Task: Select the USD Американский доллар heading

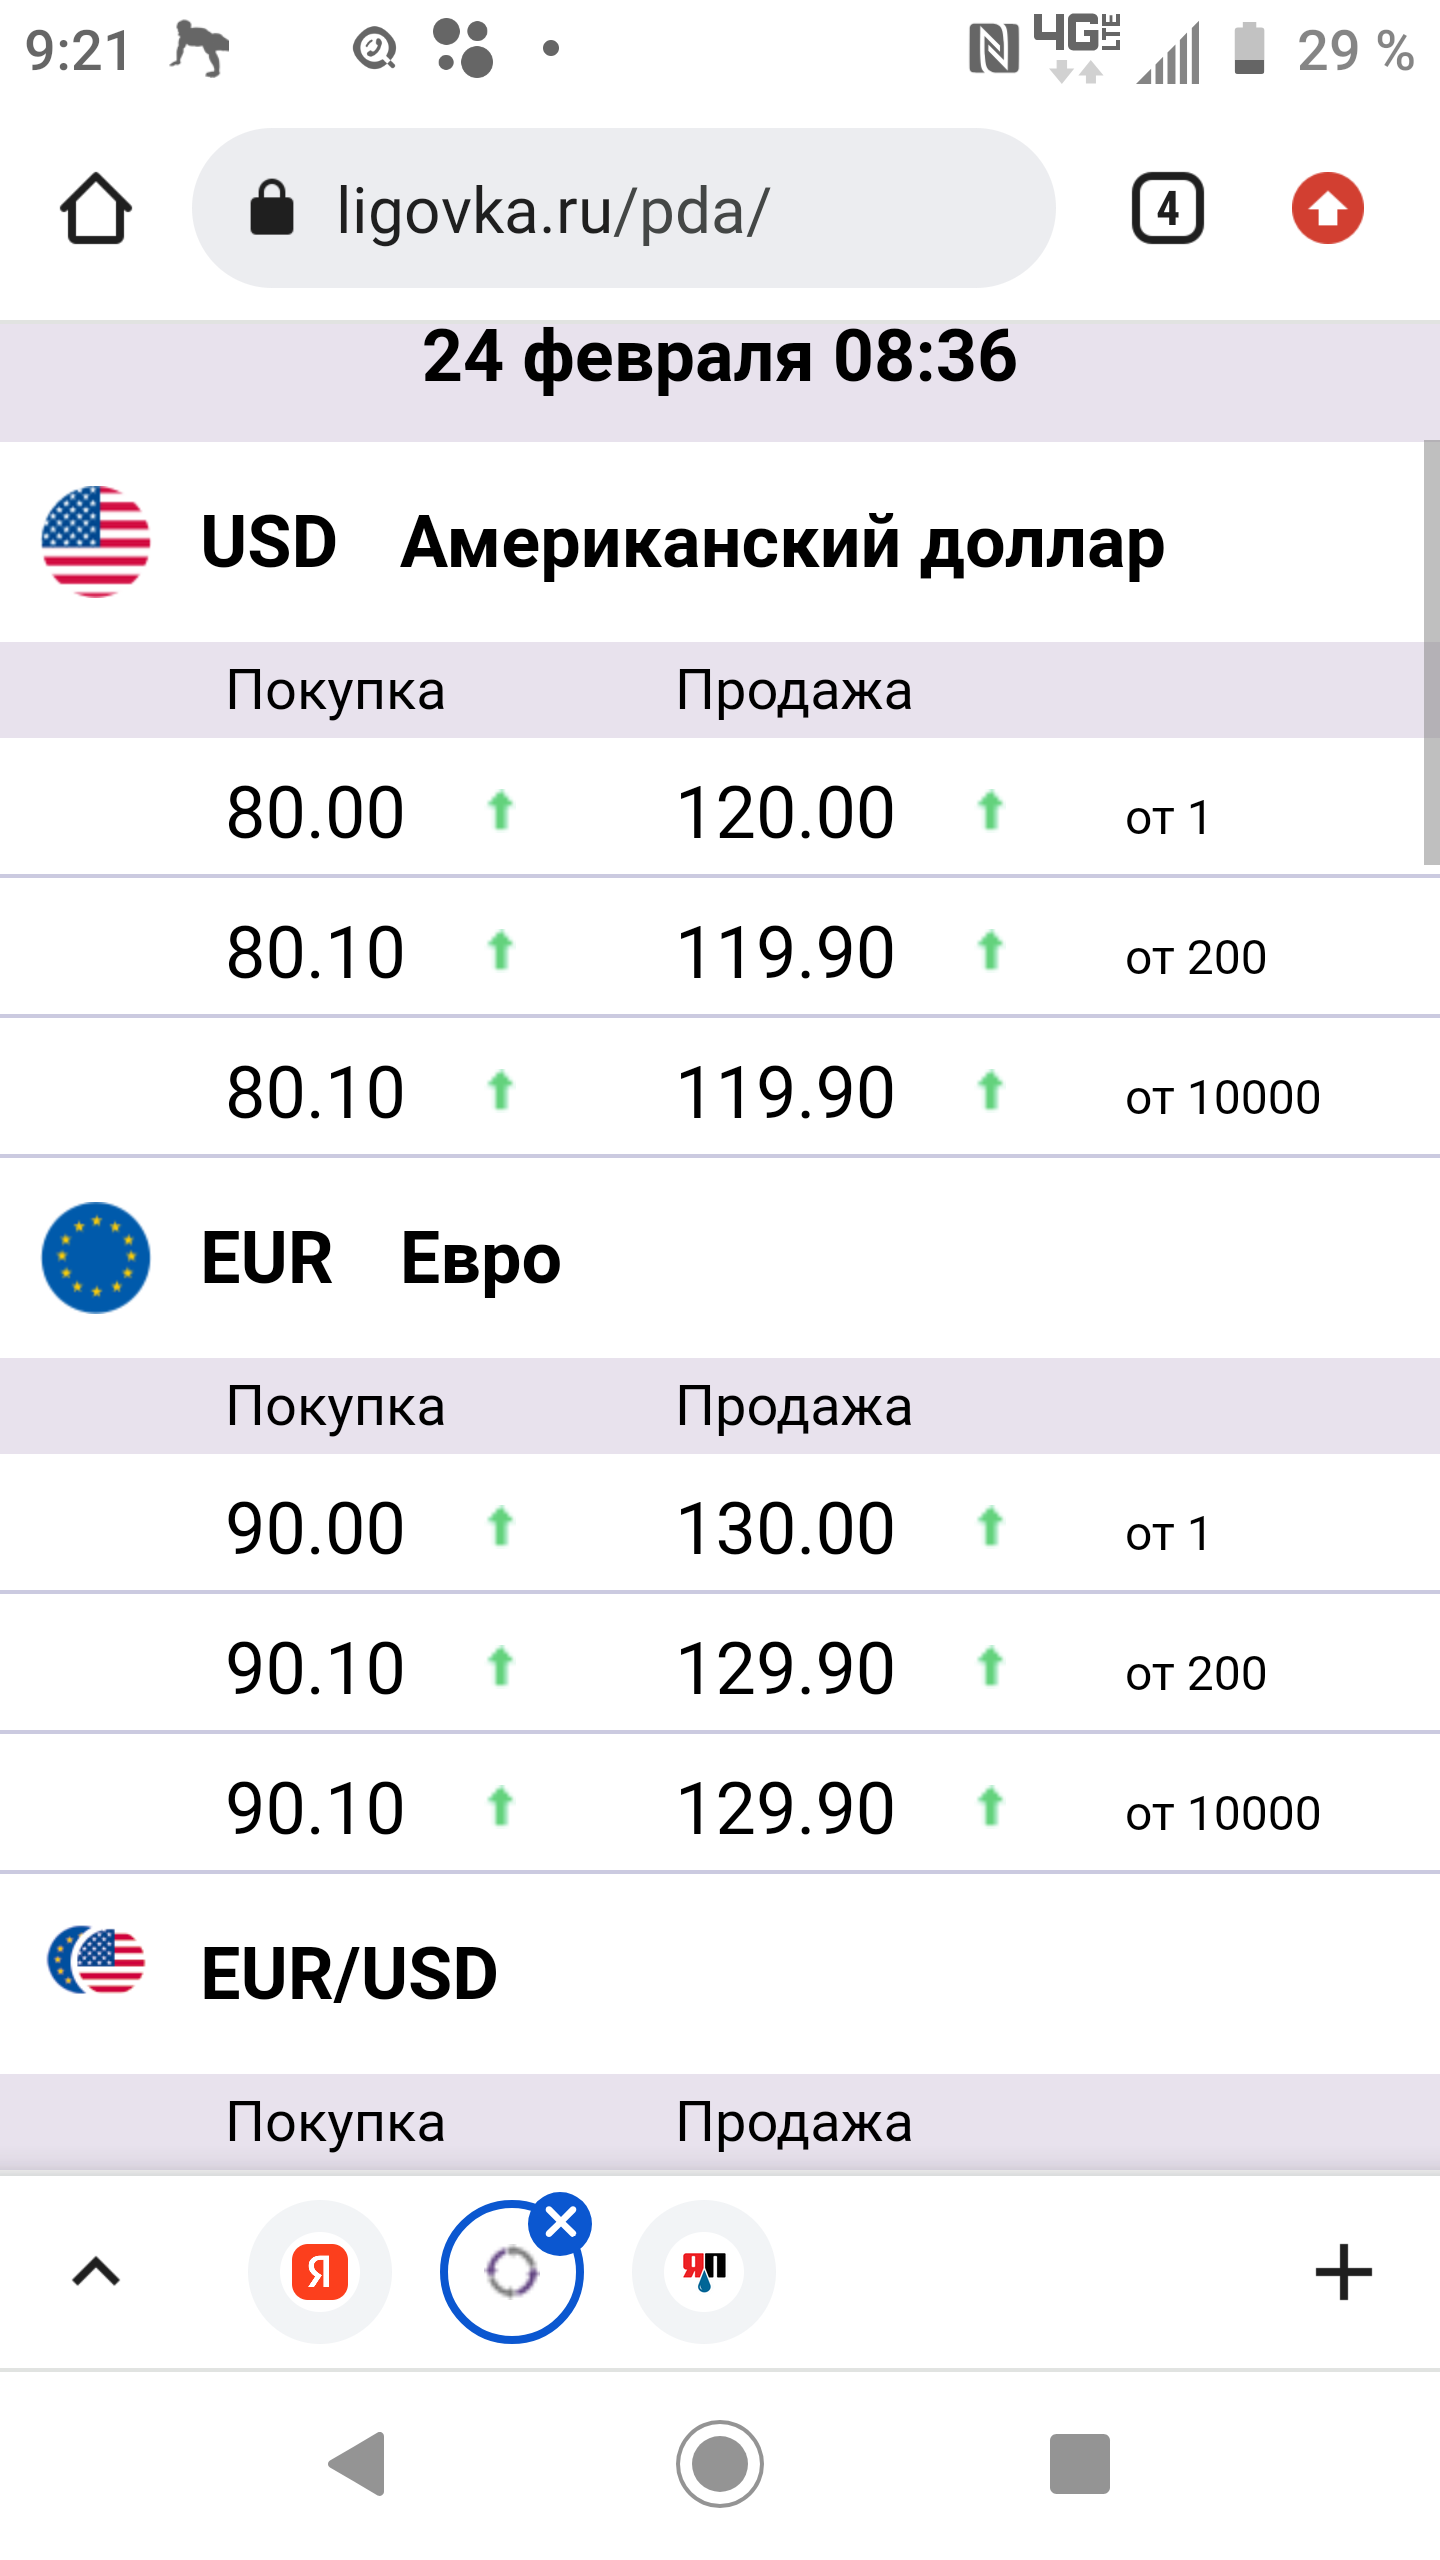Action: pyautogui.click(x=683, y=542)
